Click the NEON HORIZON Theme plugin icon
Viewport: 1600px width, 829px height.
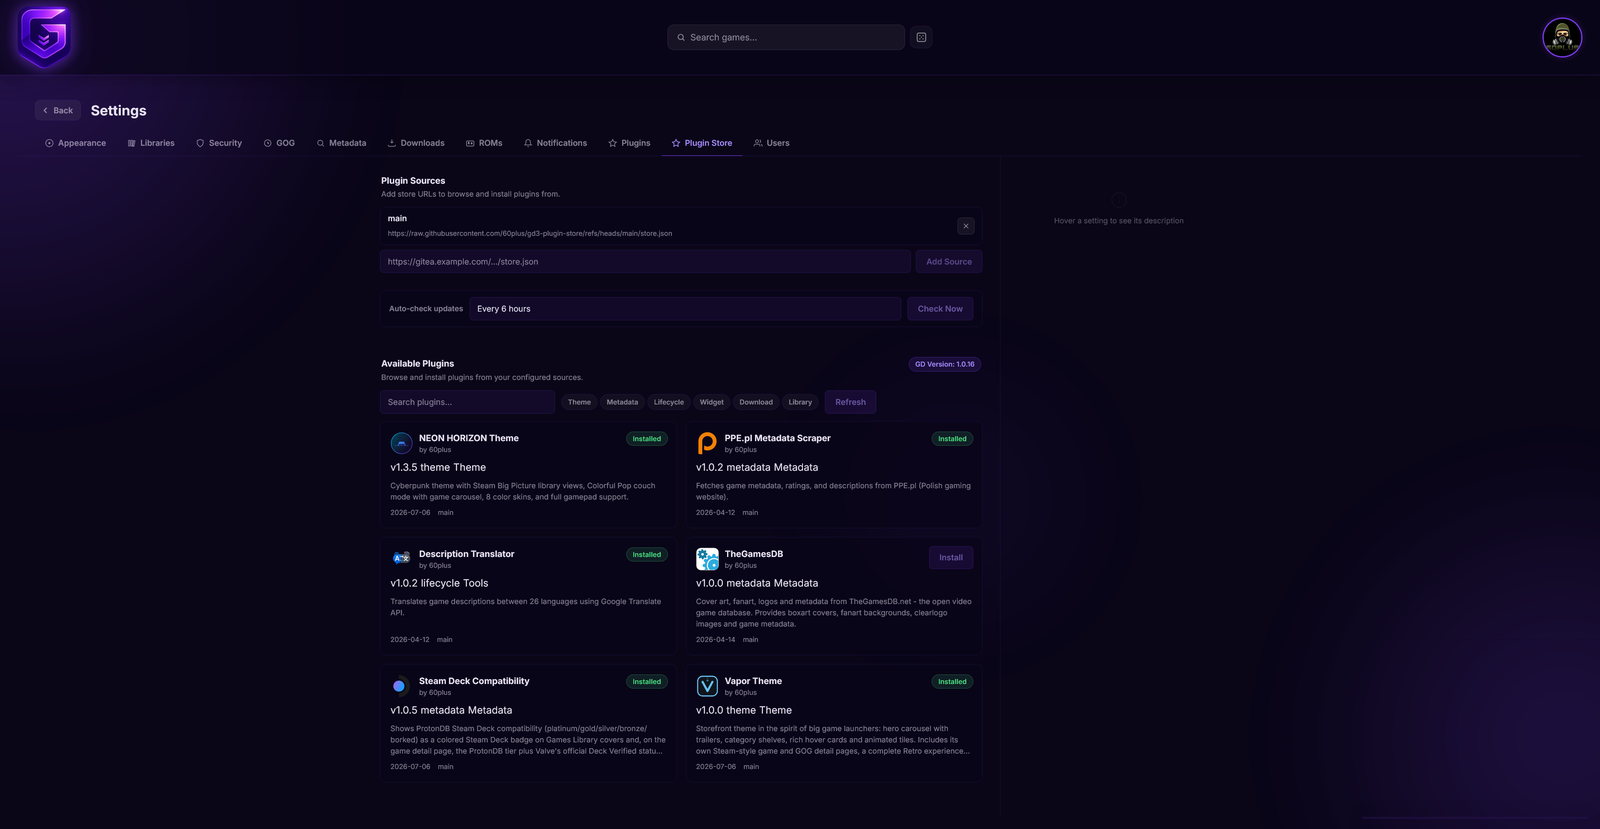(401, 443)
